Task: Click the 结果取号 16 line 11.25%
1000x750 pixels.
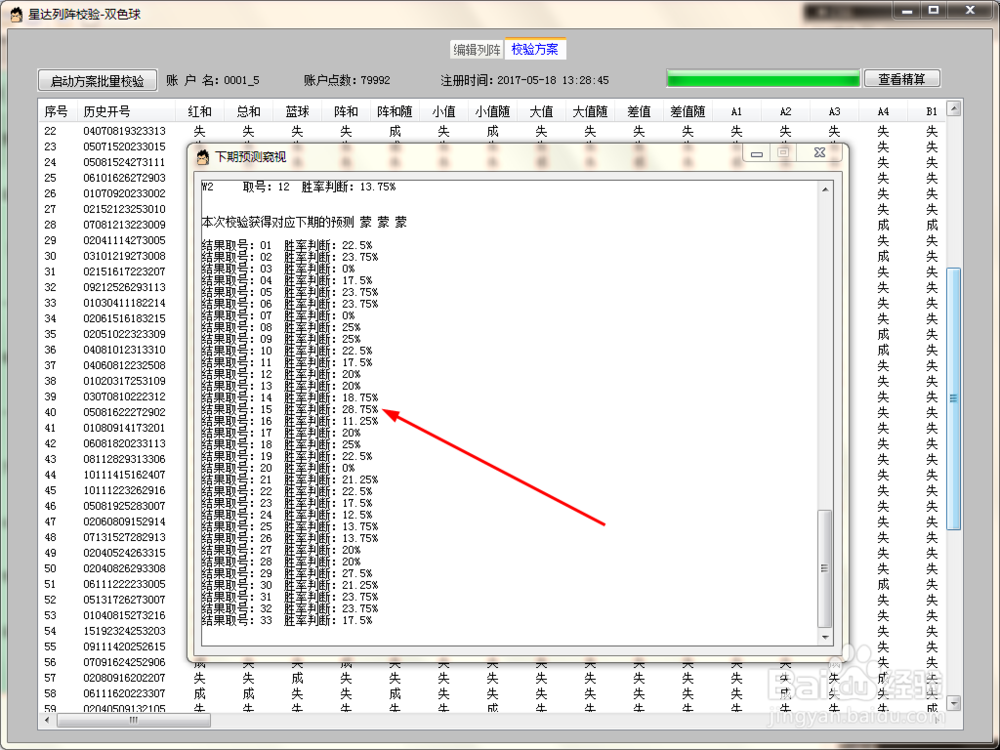Action: 290,422
